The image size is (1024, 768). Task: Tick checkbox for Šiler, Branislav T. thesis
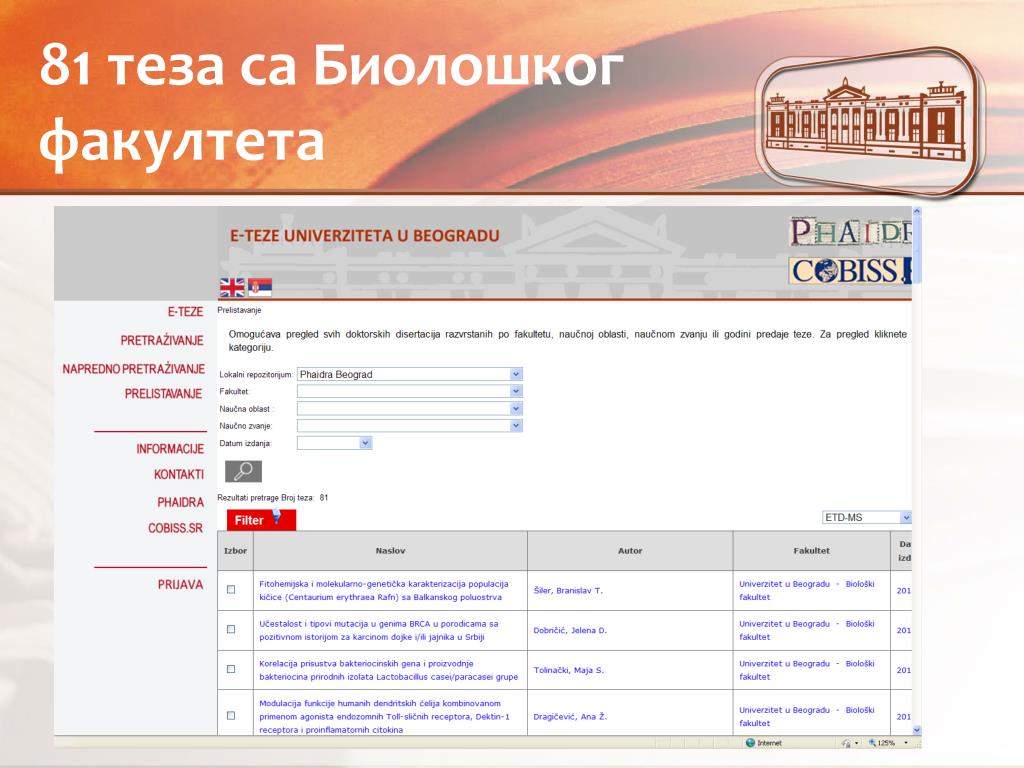click(231, 590)
